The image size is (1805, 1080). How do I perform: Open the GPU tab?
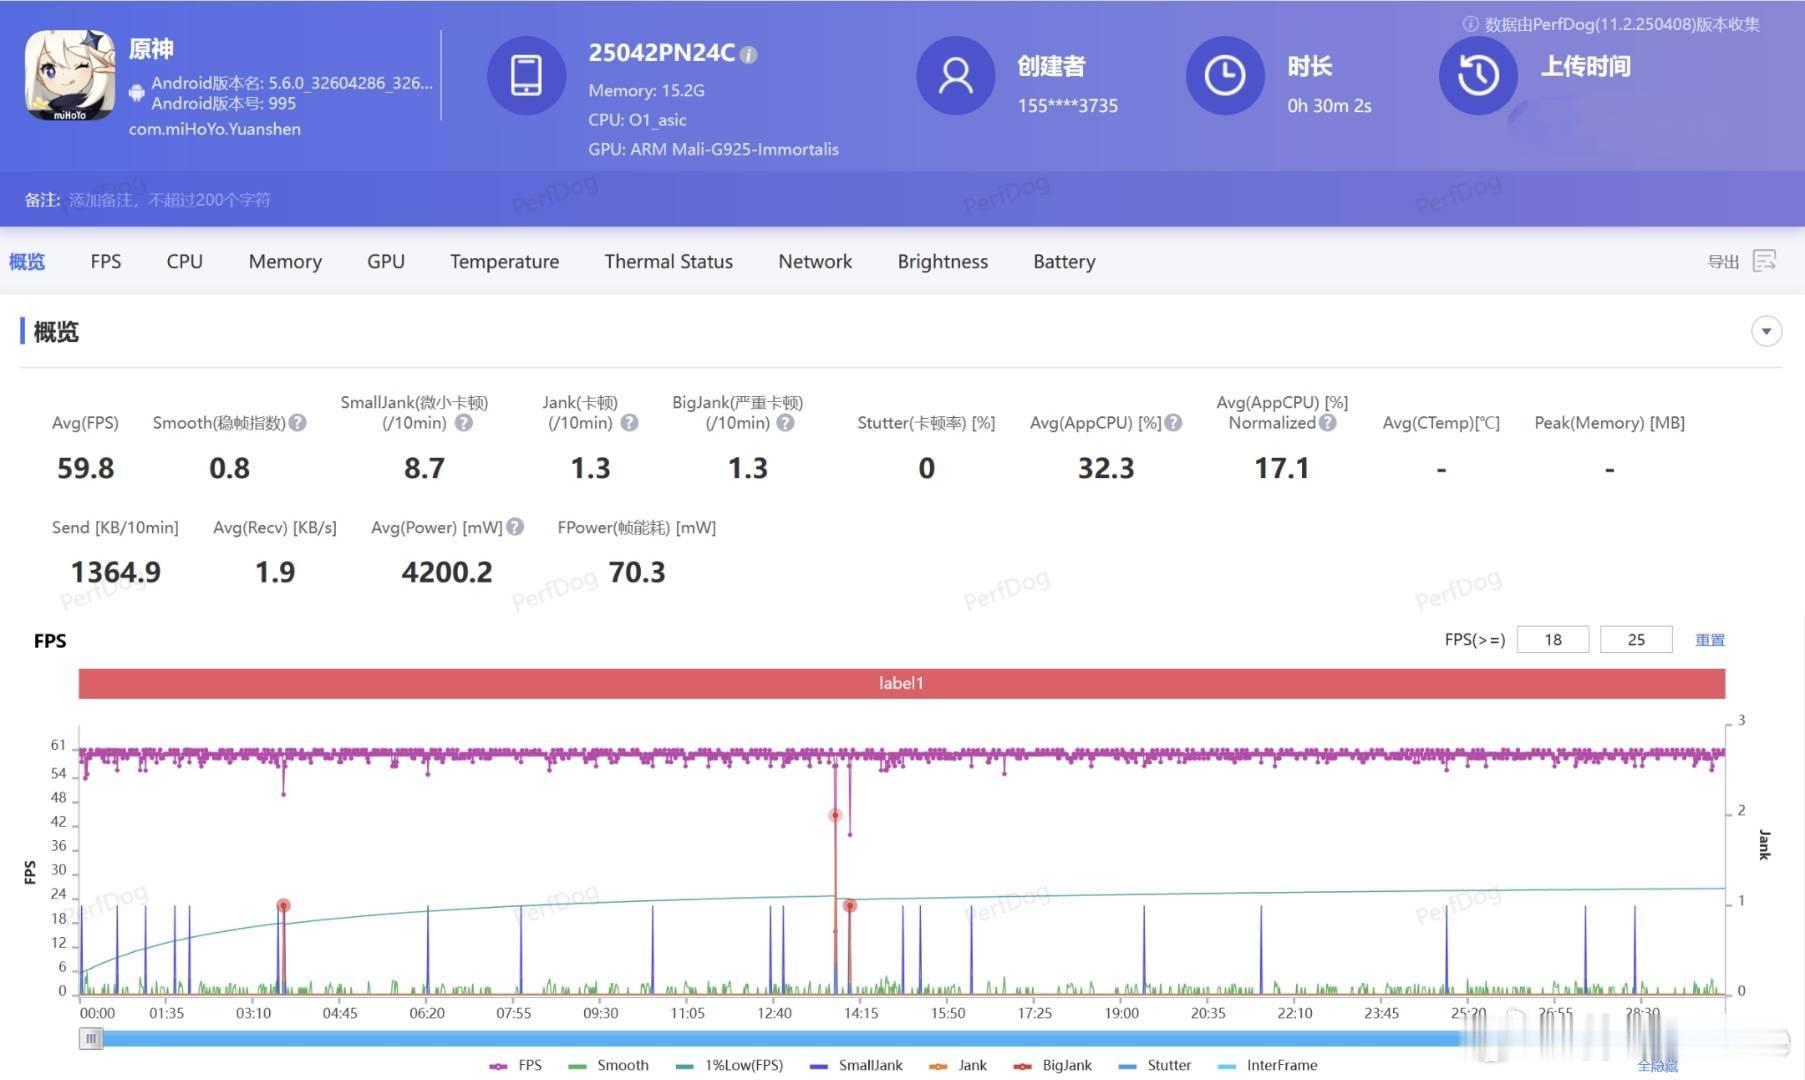[386, 261]
